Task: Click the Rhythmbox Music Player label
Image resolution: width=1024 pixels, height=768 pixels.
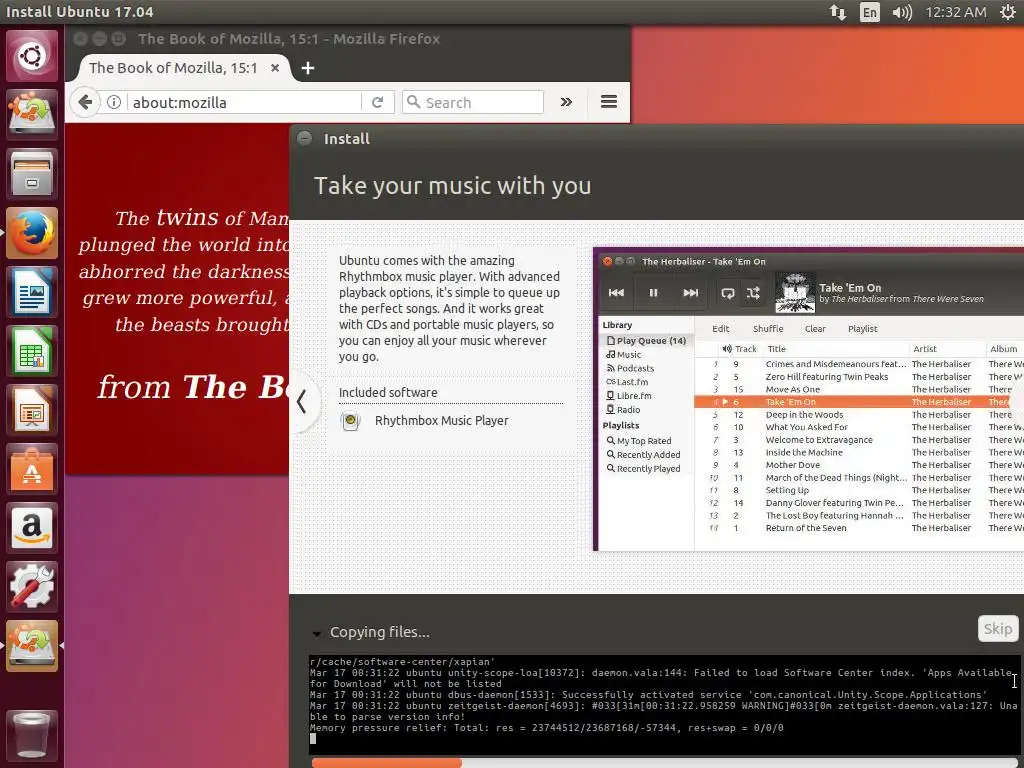Action: click(x=441, y=421)
